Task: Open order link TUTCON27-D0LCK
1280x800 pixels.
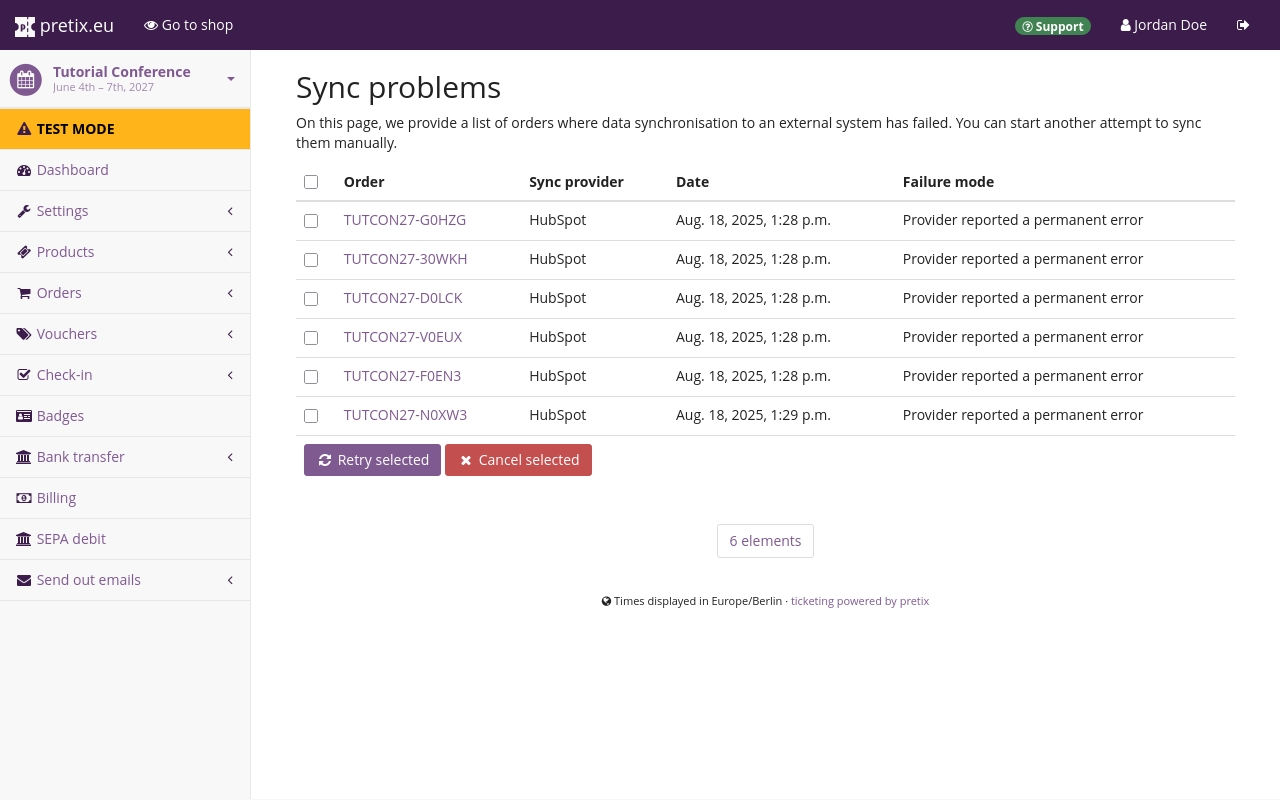Action: coord(403,298)
